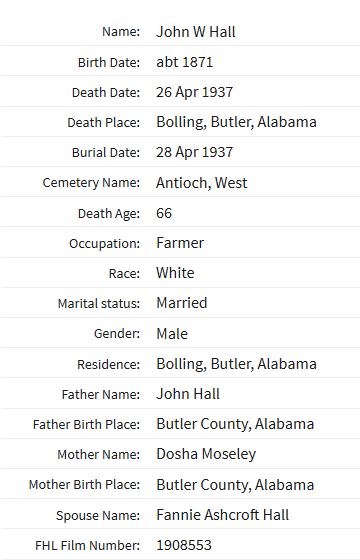Open spouse name Fannie Ashcroft Hall
360x560 pixels.
(x=222, y=515)
